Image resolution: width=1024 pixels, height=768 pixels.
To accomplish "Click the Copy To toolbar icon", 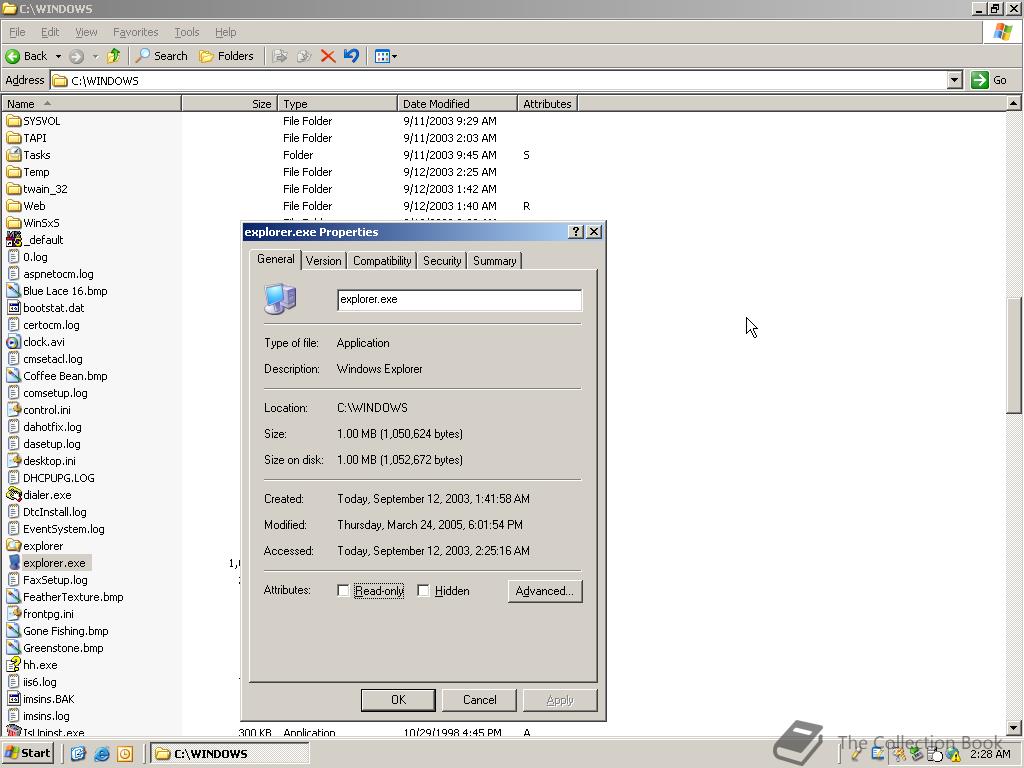I will click(x=304, y=56).
